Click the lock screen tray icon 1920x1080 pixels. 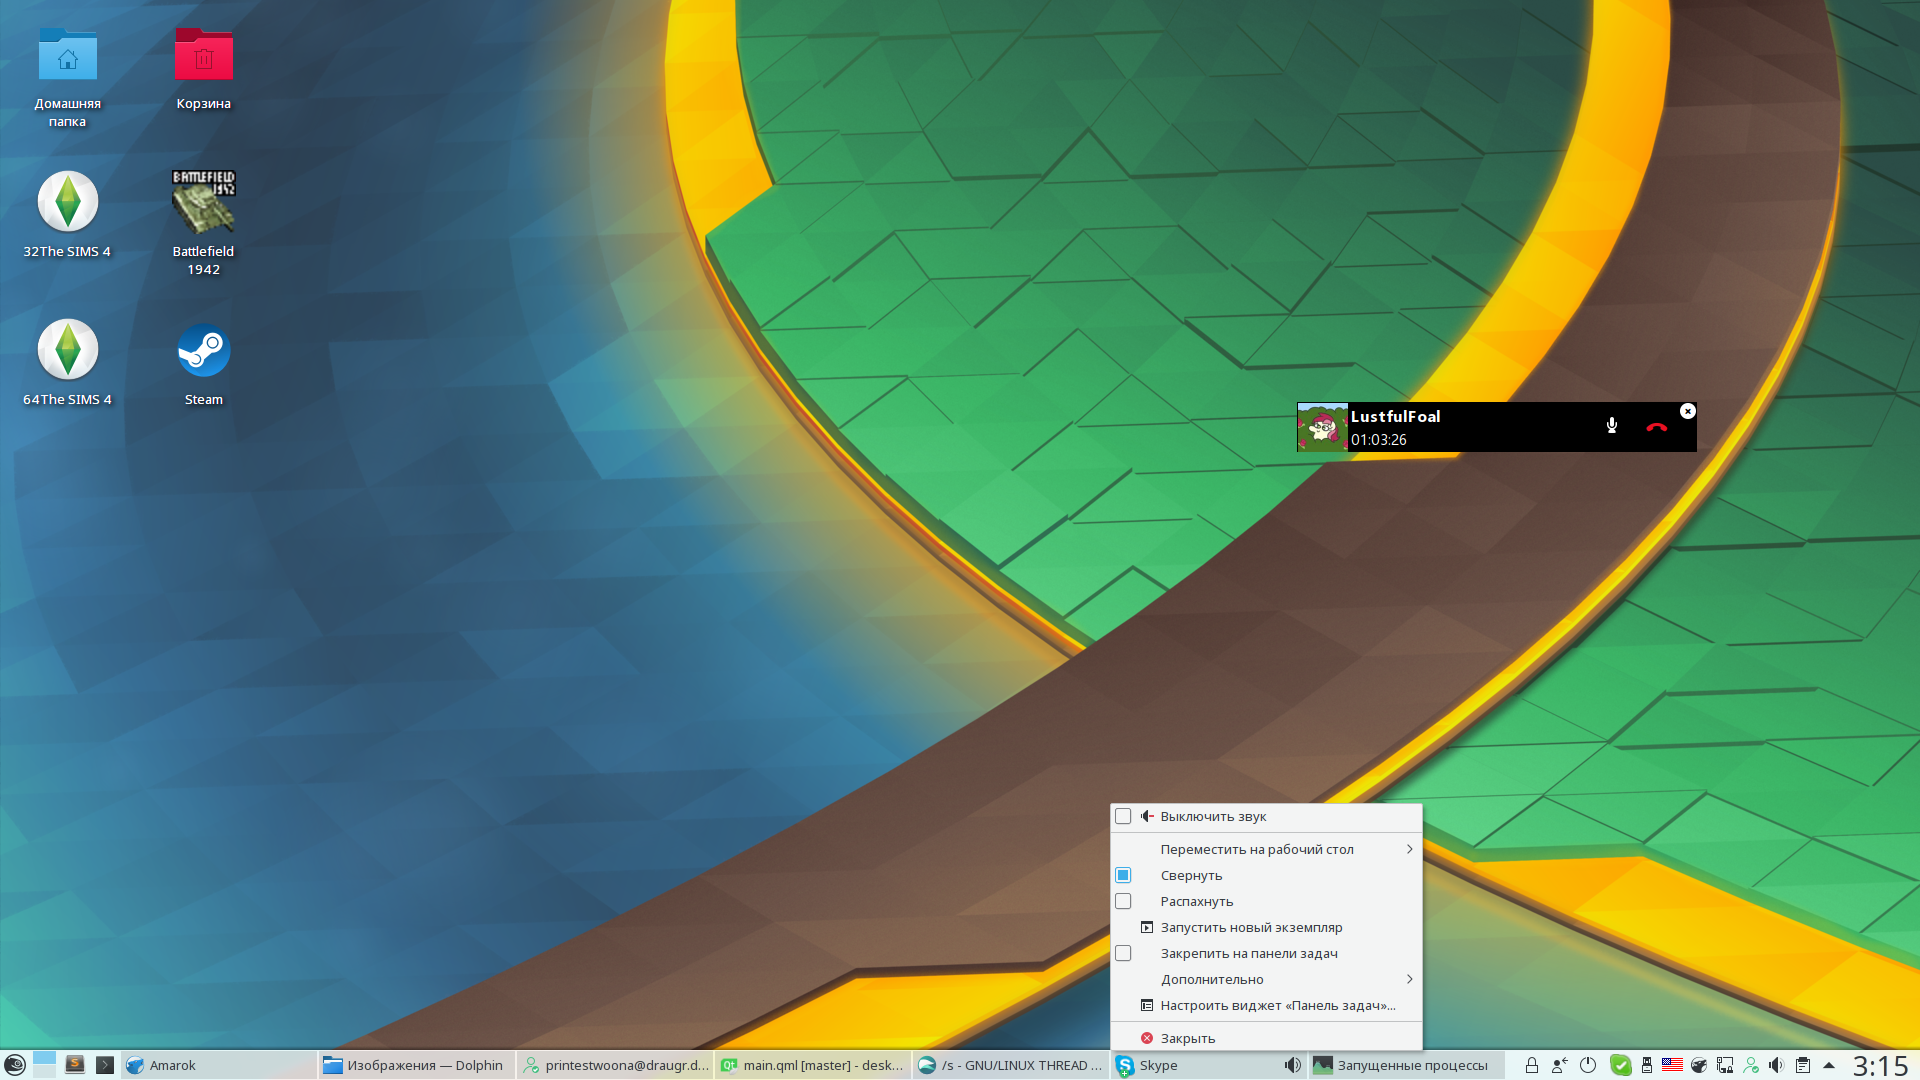click(x=1531, y=1065)
